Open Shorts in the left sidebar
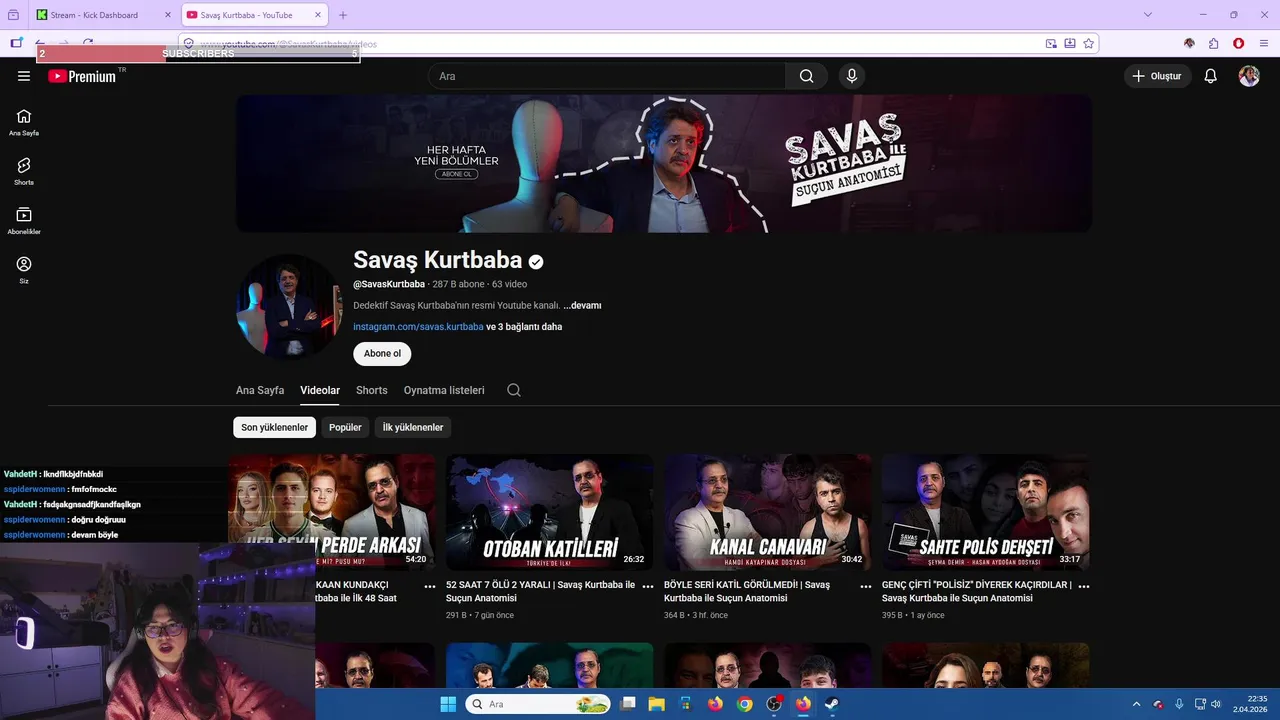 (24, 172)
